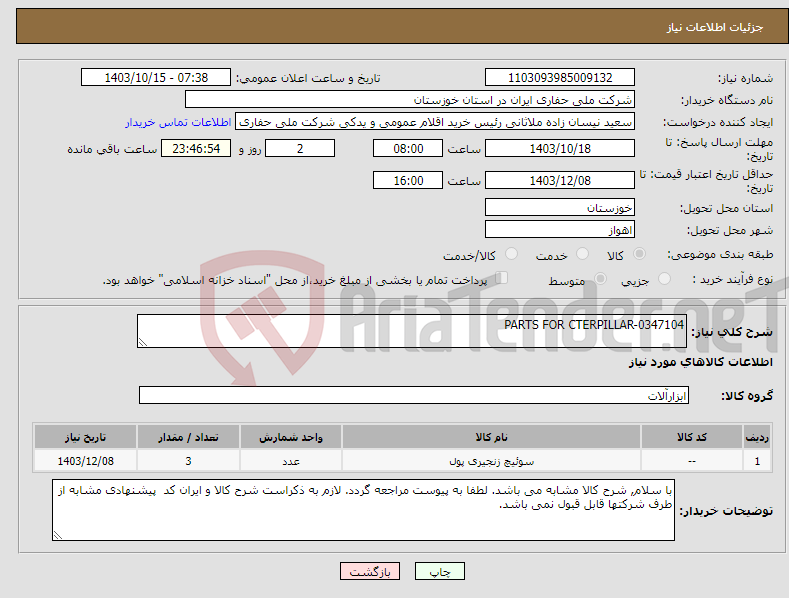Click the response deadline date 1403/10/18

click(x=560, y=148)
